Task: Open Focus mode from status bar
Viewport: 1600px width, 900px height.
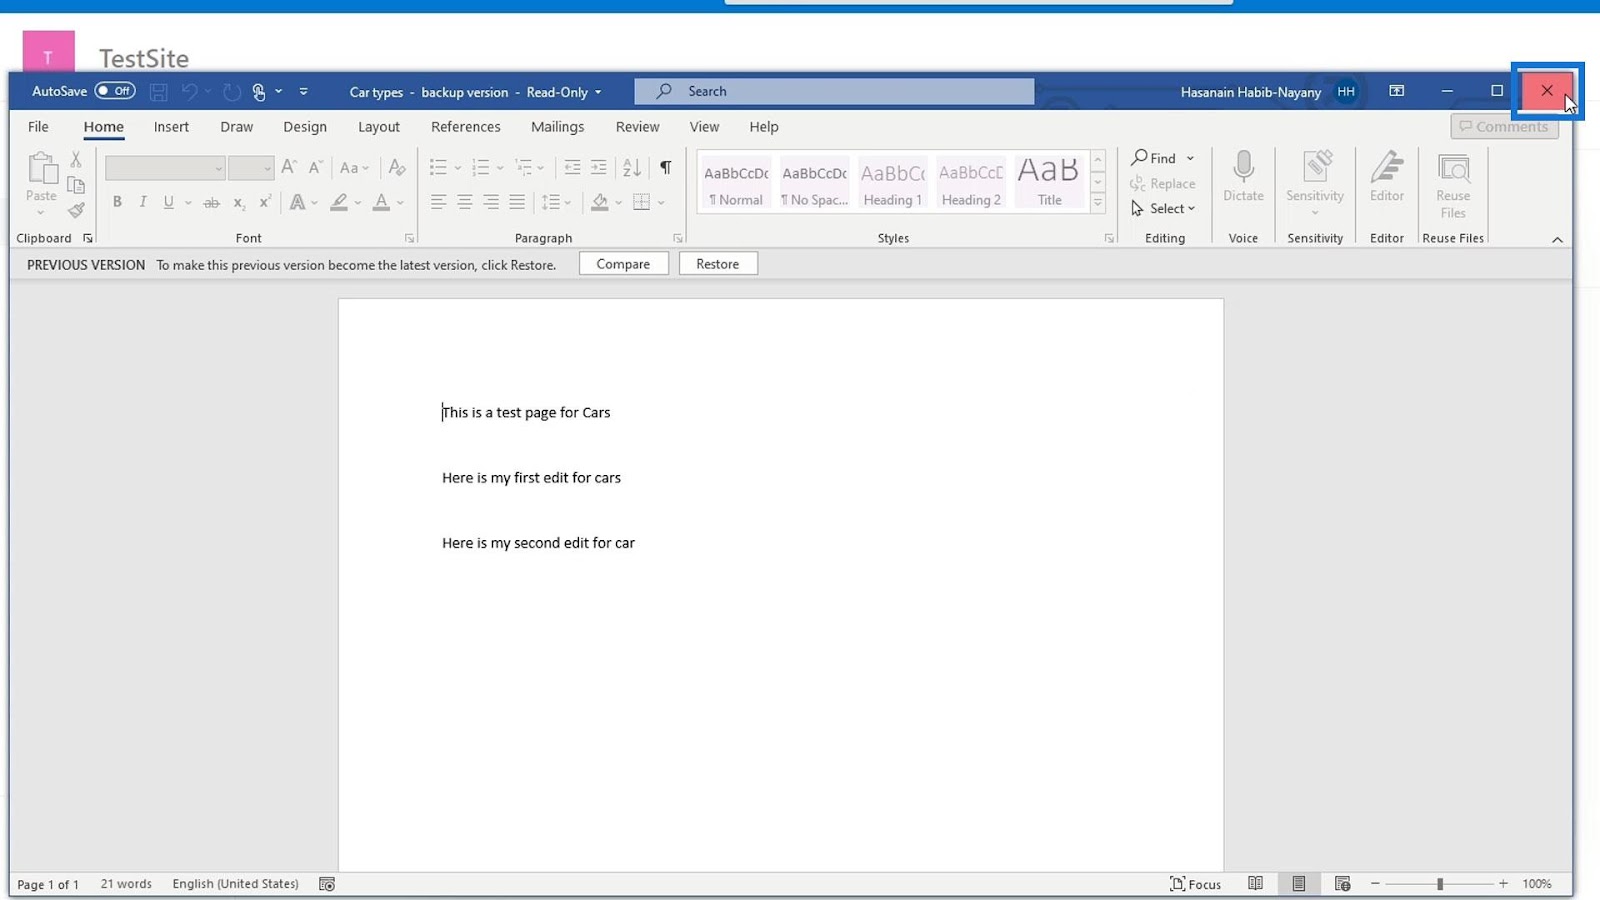Action: 1196,884
